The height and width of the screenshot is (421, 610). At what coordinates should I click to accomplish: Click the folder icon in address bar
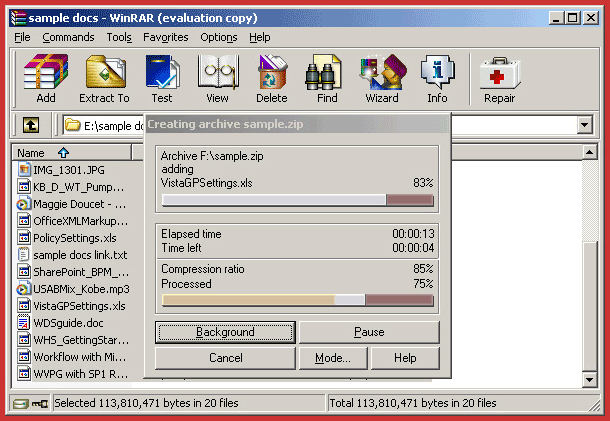(72, 125)
